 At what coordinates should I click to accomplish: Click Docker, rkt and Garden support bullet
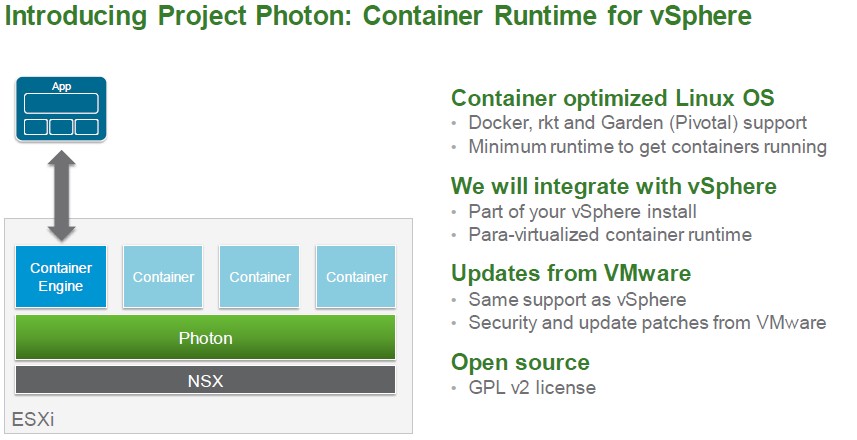click(637, 123)
